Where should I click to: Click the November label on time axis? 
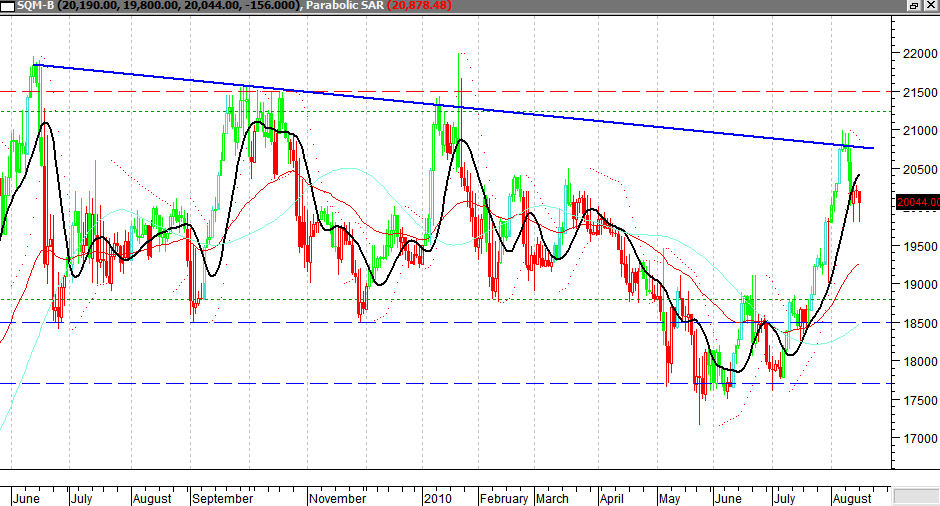click(339, 498)
